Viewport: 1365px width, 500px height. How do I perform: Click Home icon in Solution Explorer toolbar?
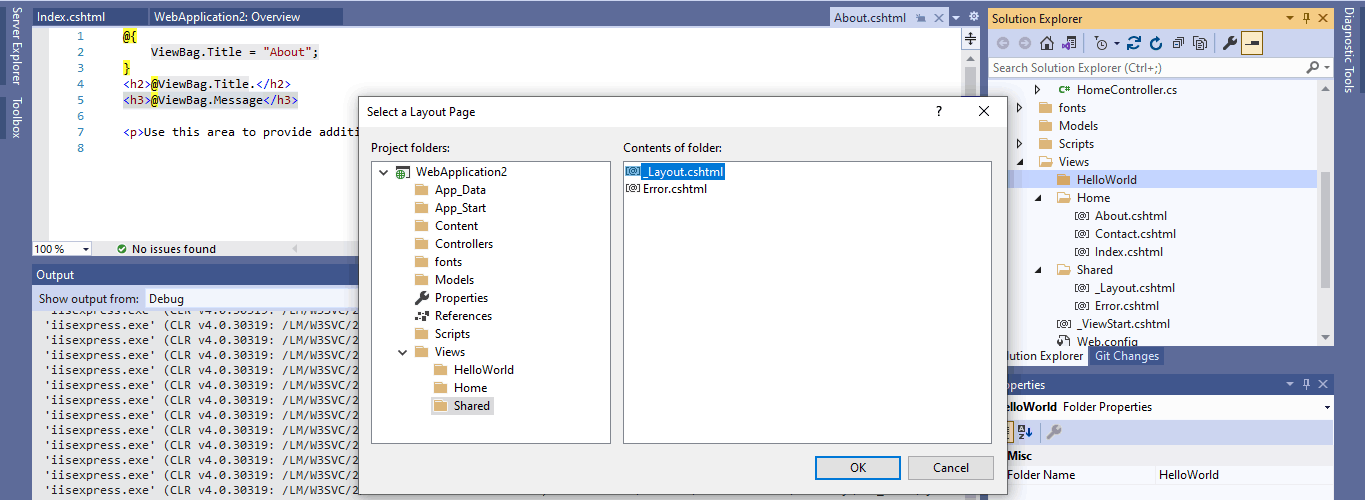(1047, 43)
